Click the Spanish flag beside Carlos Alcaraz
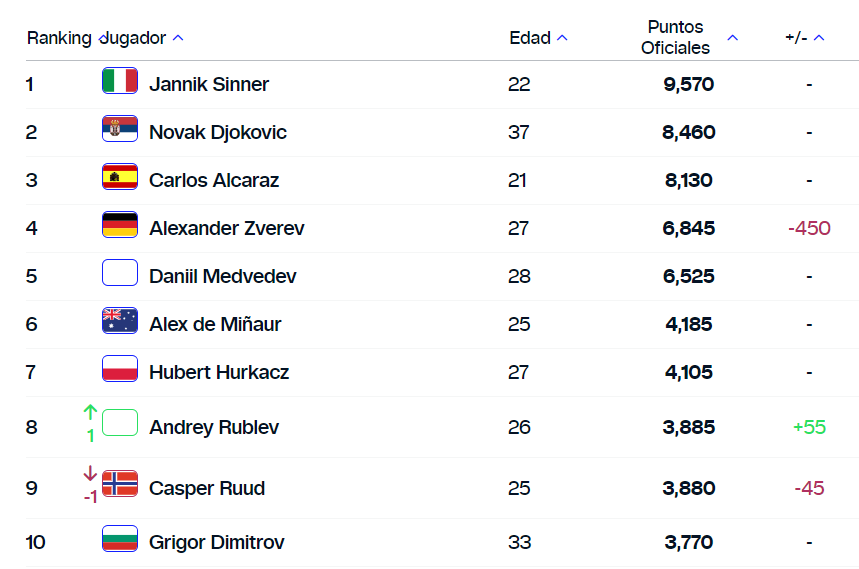859x569 pixels. [120, 177]
